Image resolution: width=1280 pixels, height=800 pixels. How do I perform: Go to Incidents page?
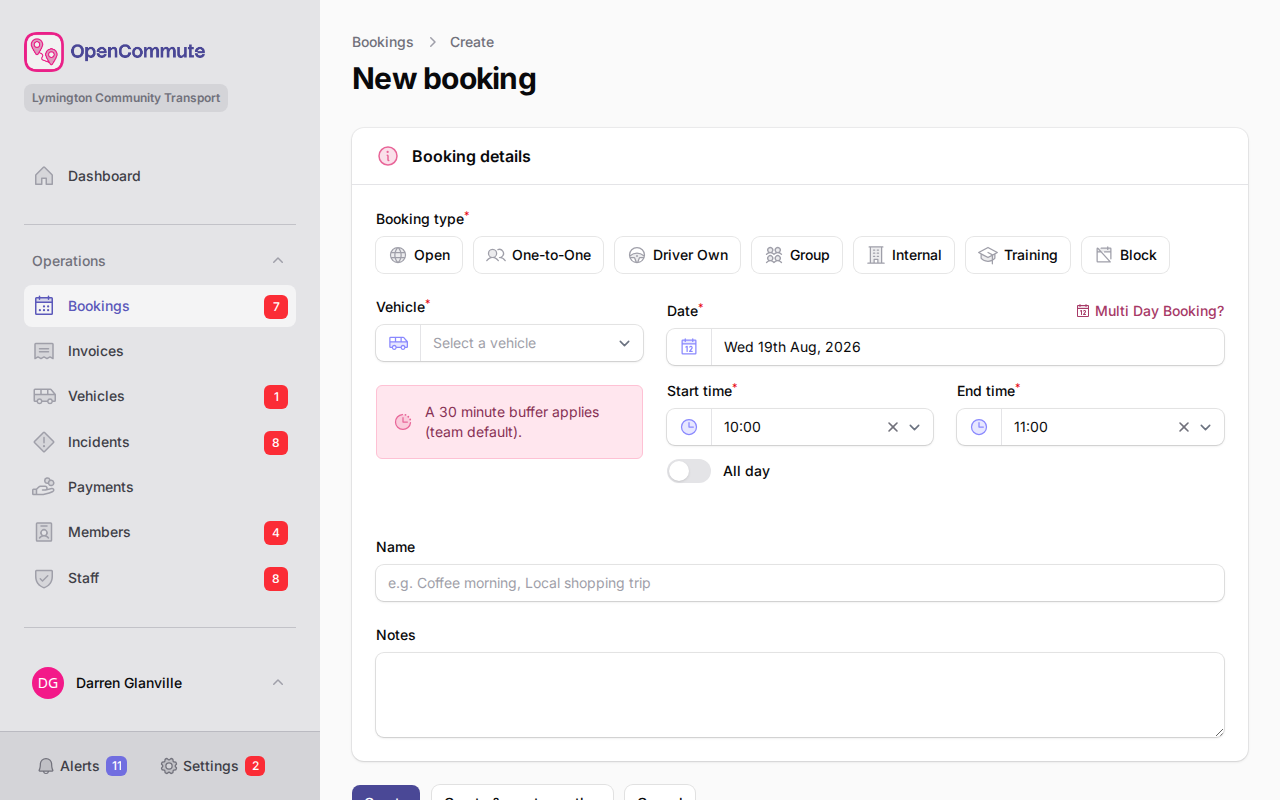coord(160,442)
